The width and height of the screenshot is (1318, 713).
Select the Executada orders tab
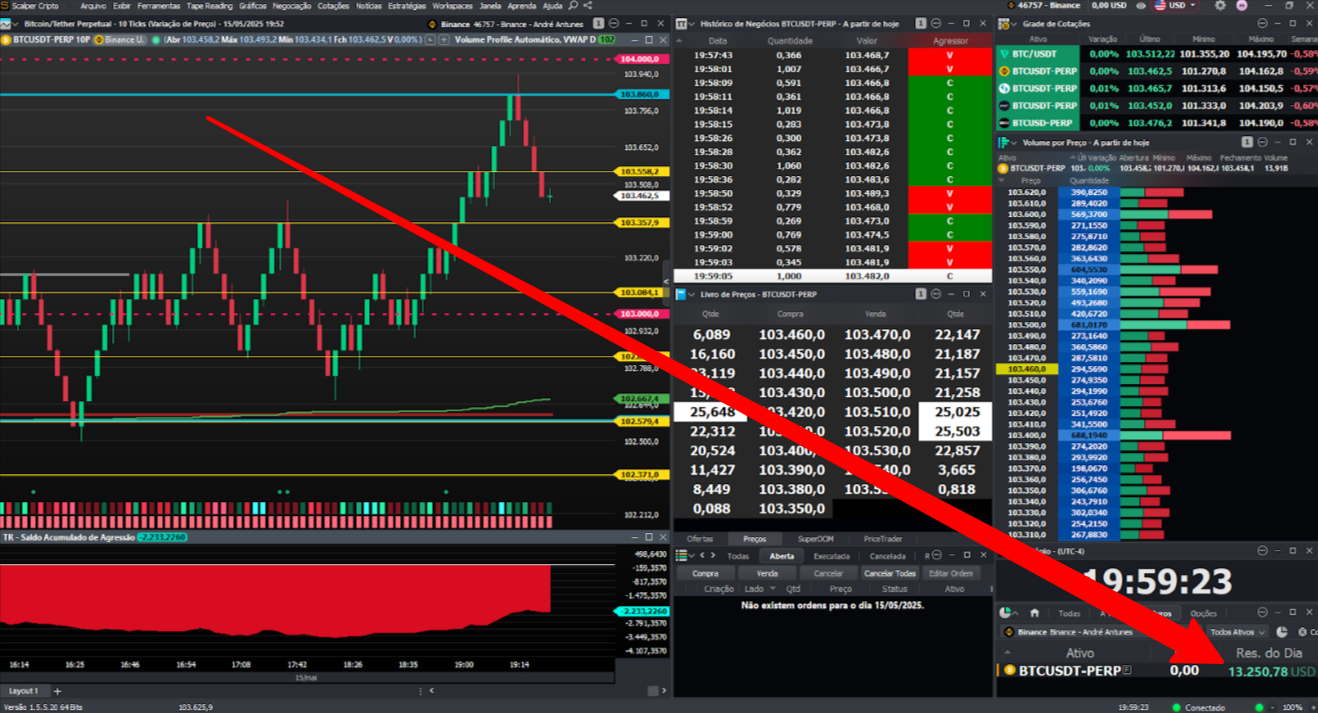coord(832,556)
